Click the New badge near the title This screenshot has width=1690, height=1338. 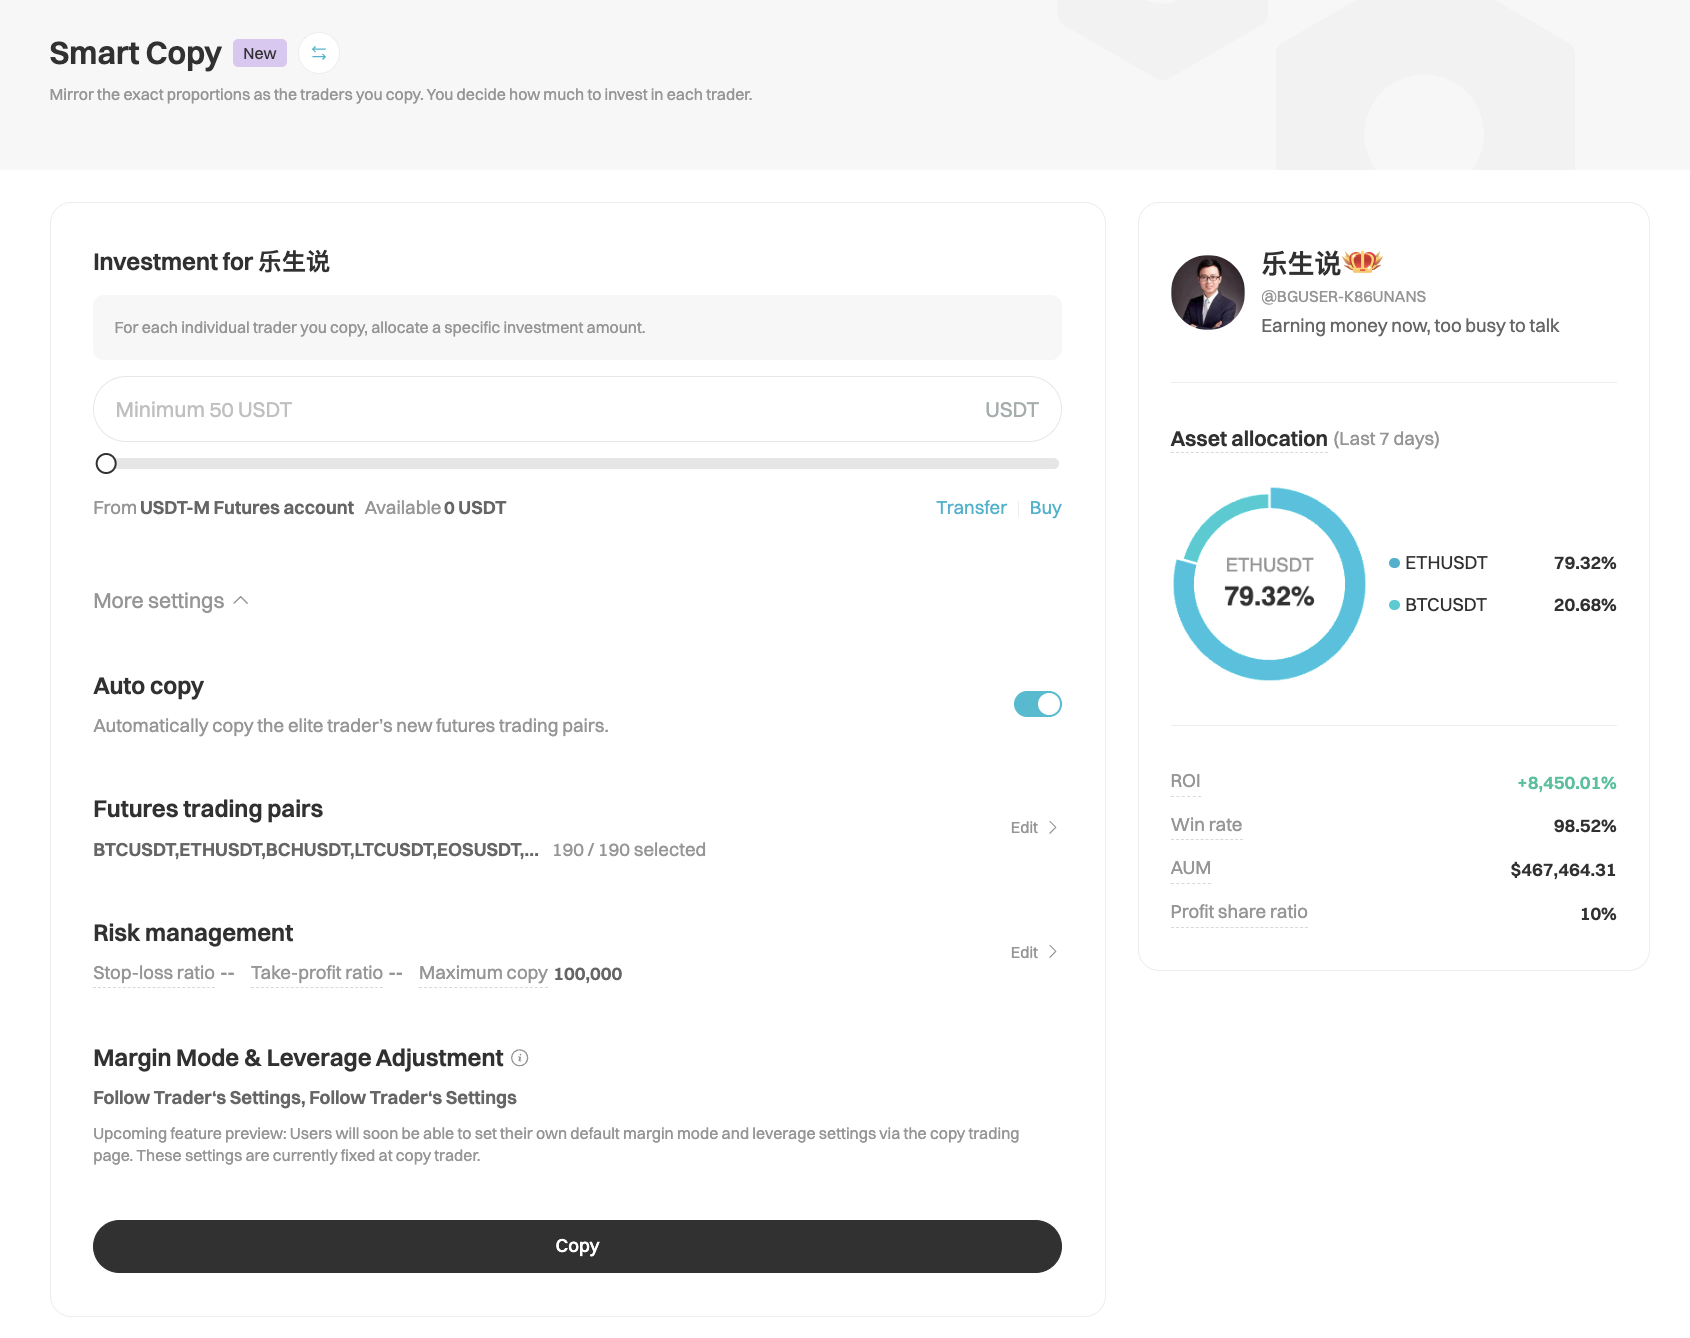260,53
